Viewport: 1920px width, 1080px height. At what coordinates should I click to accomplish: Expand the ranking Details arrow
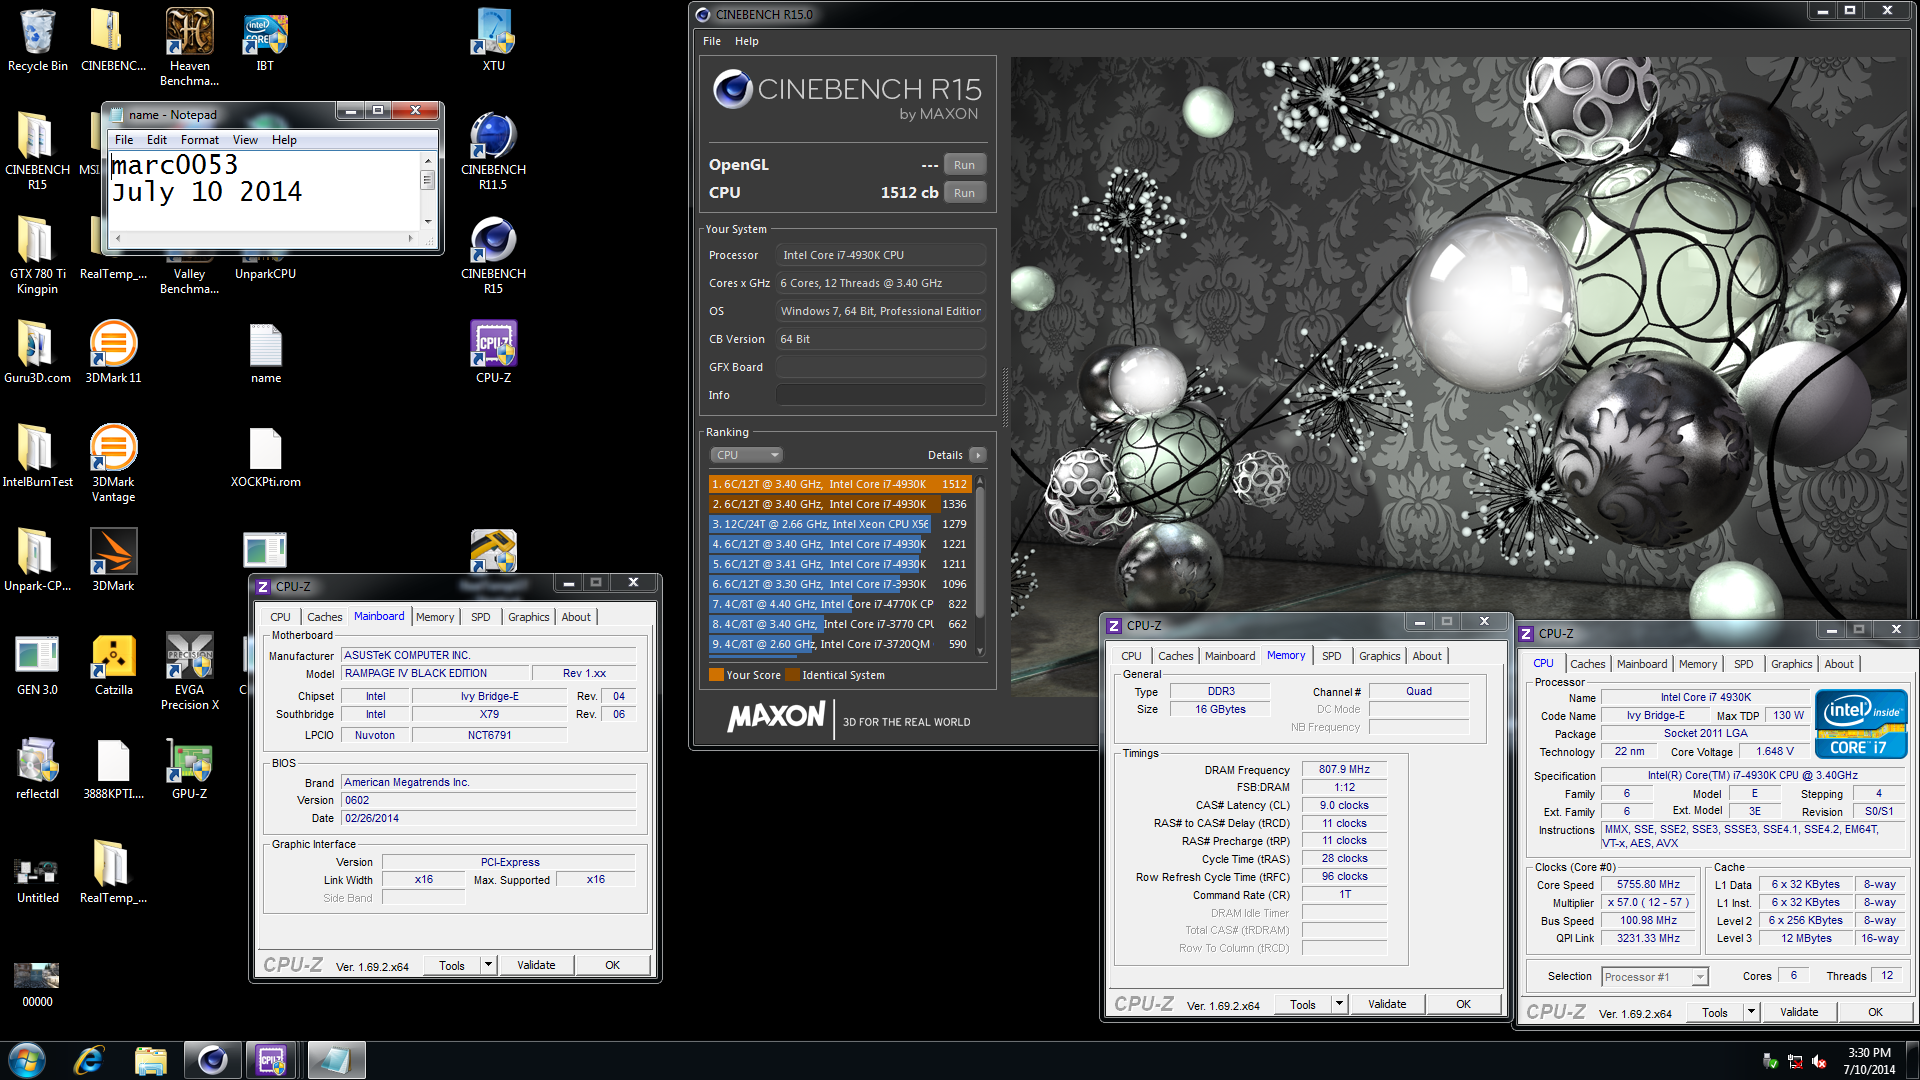coord(978,455)
